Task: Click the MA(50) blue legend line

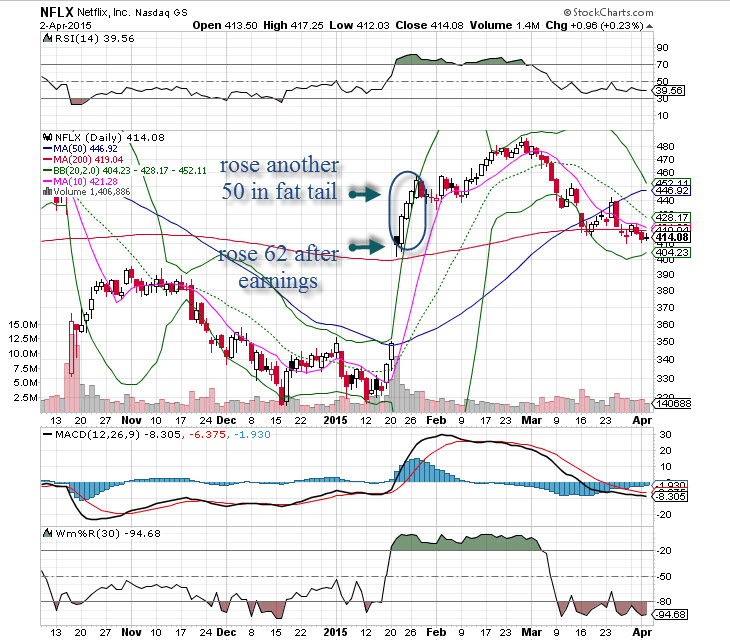Action: point(46,150)
